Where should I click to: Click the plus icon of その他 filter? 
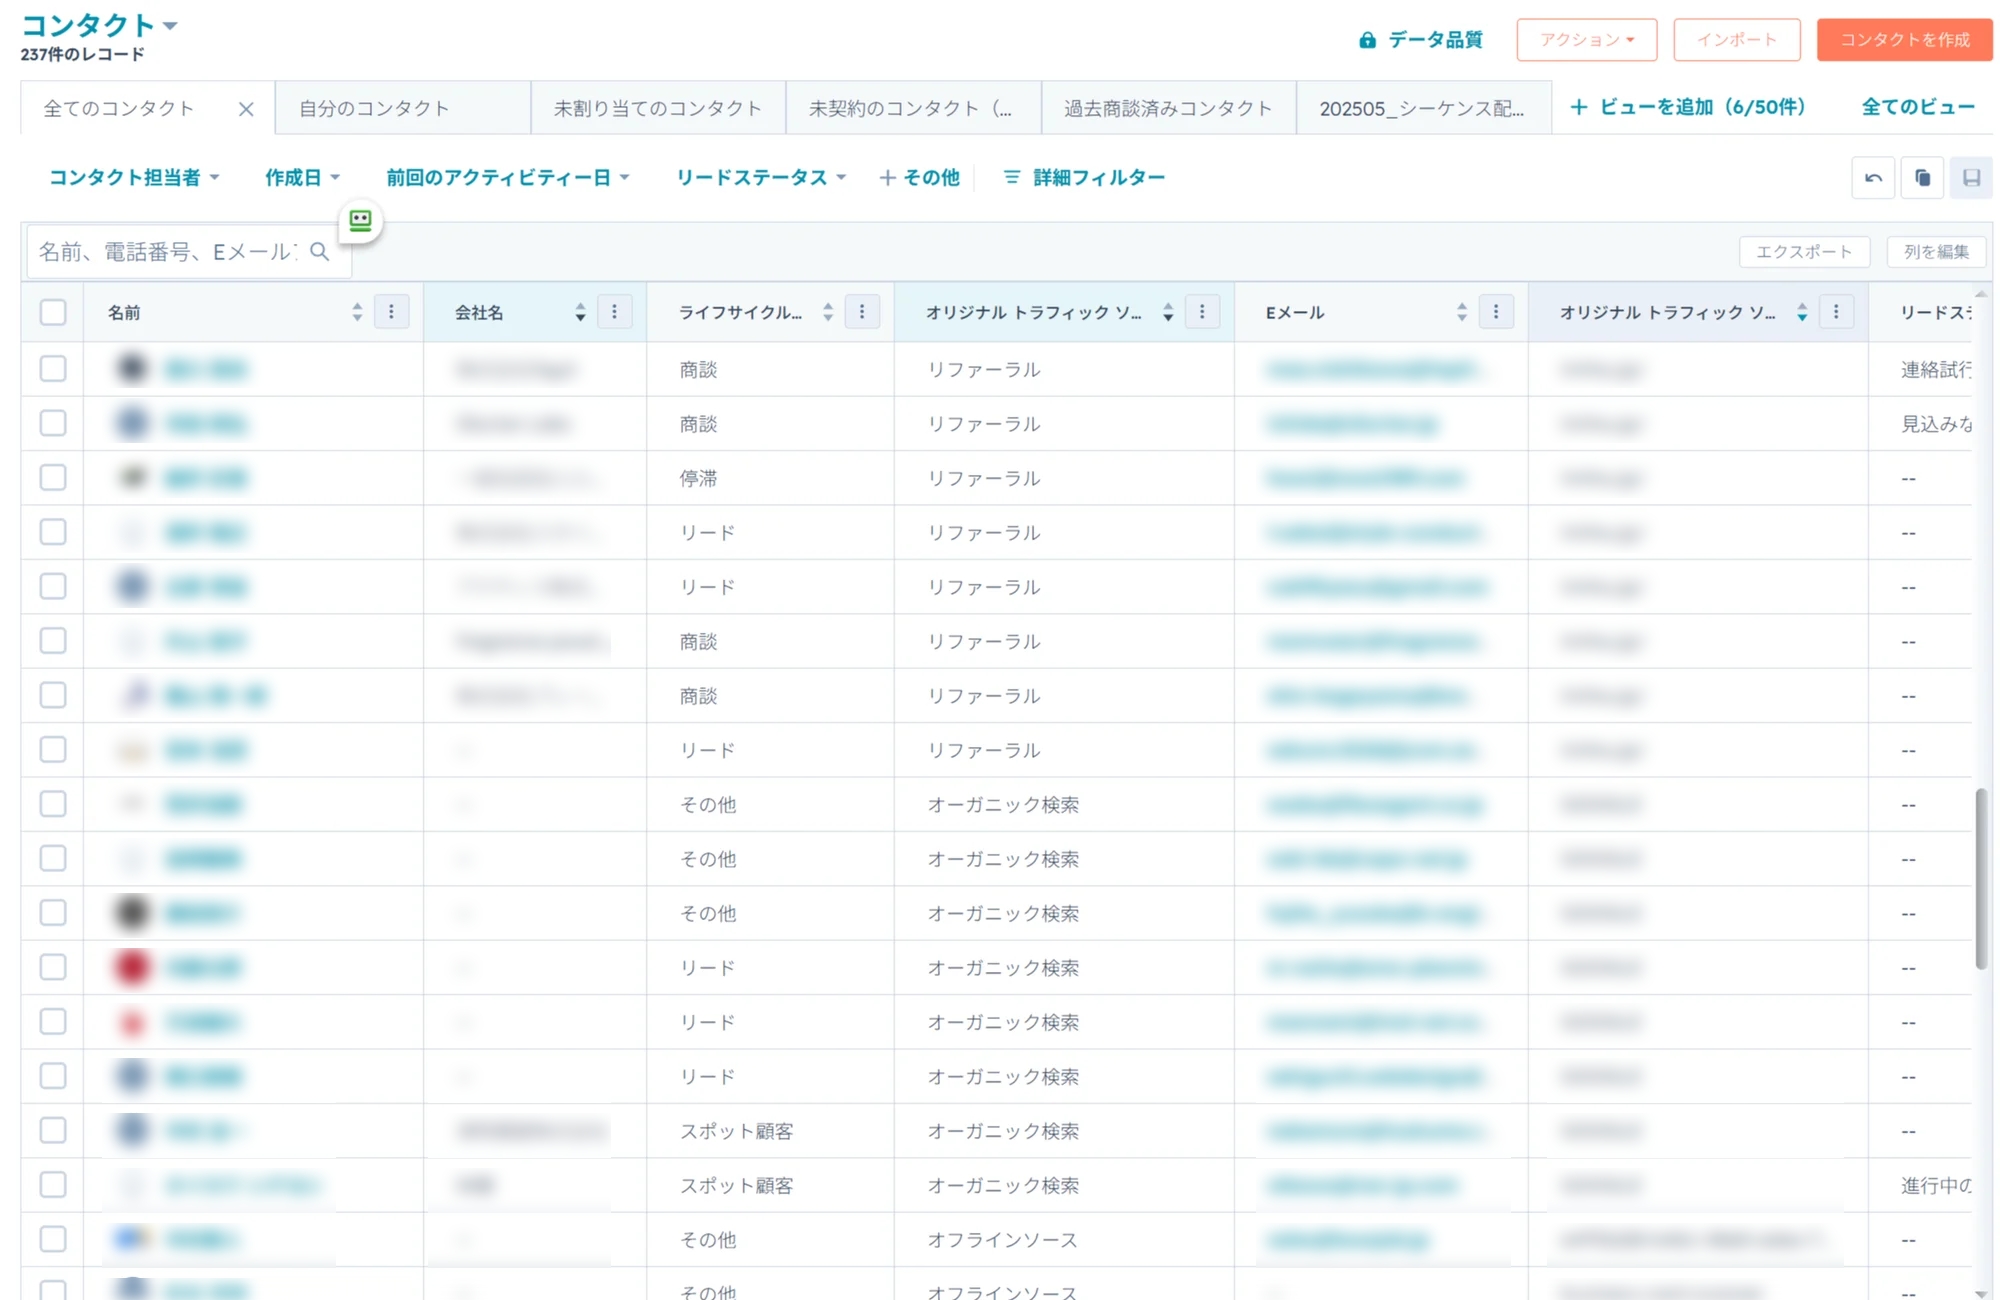pyautogui.click(x=887, y=177)
